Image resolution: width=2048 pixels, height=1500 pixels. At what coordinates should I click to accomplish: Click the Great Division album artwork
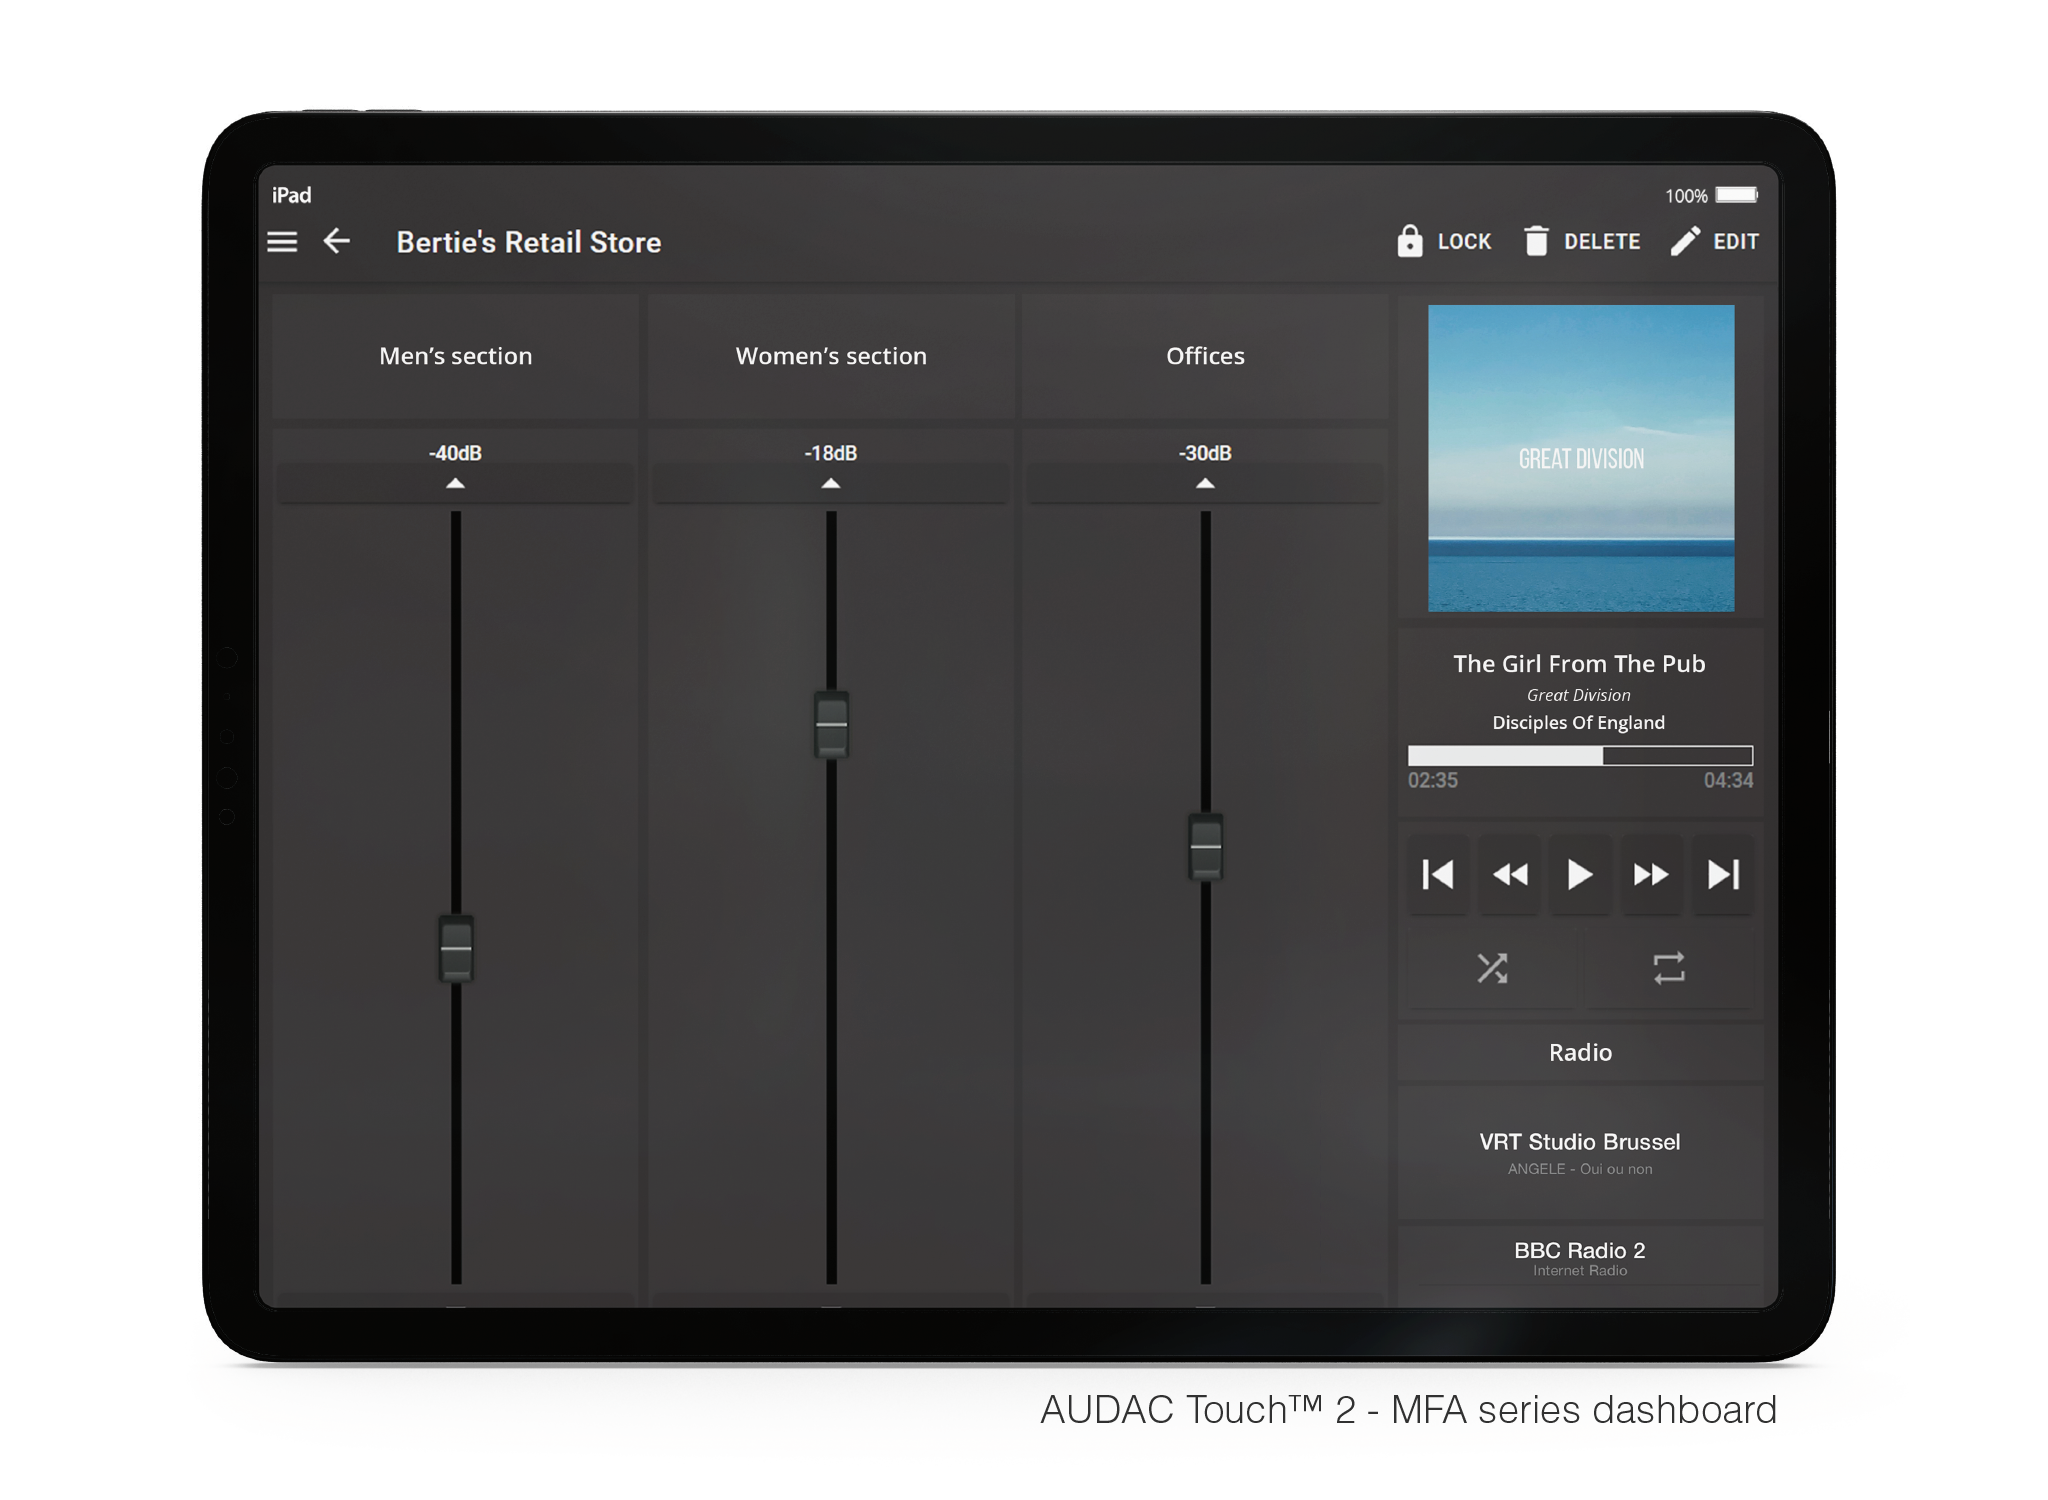1581,458
